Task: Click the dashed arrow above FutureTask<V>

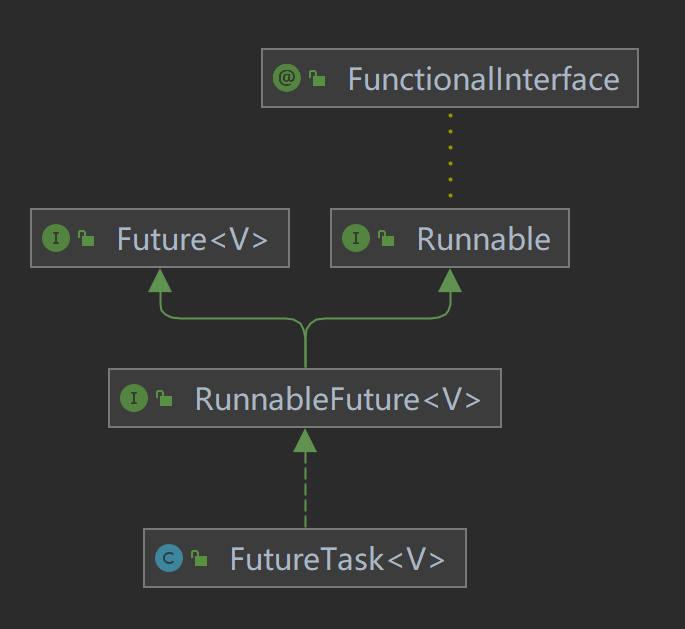Action: pos(305,495)
